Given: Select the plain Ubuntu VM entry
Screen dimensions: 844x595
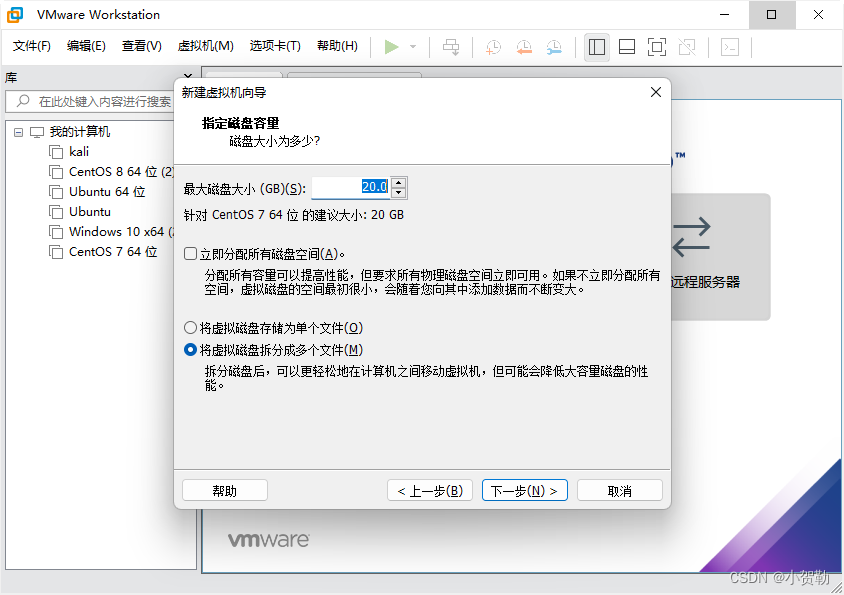Looking at the screenshot, I should pos(90,212).
